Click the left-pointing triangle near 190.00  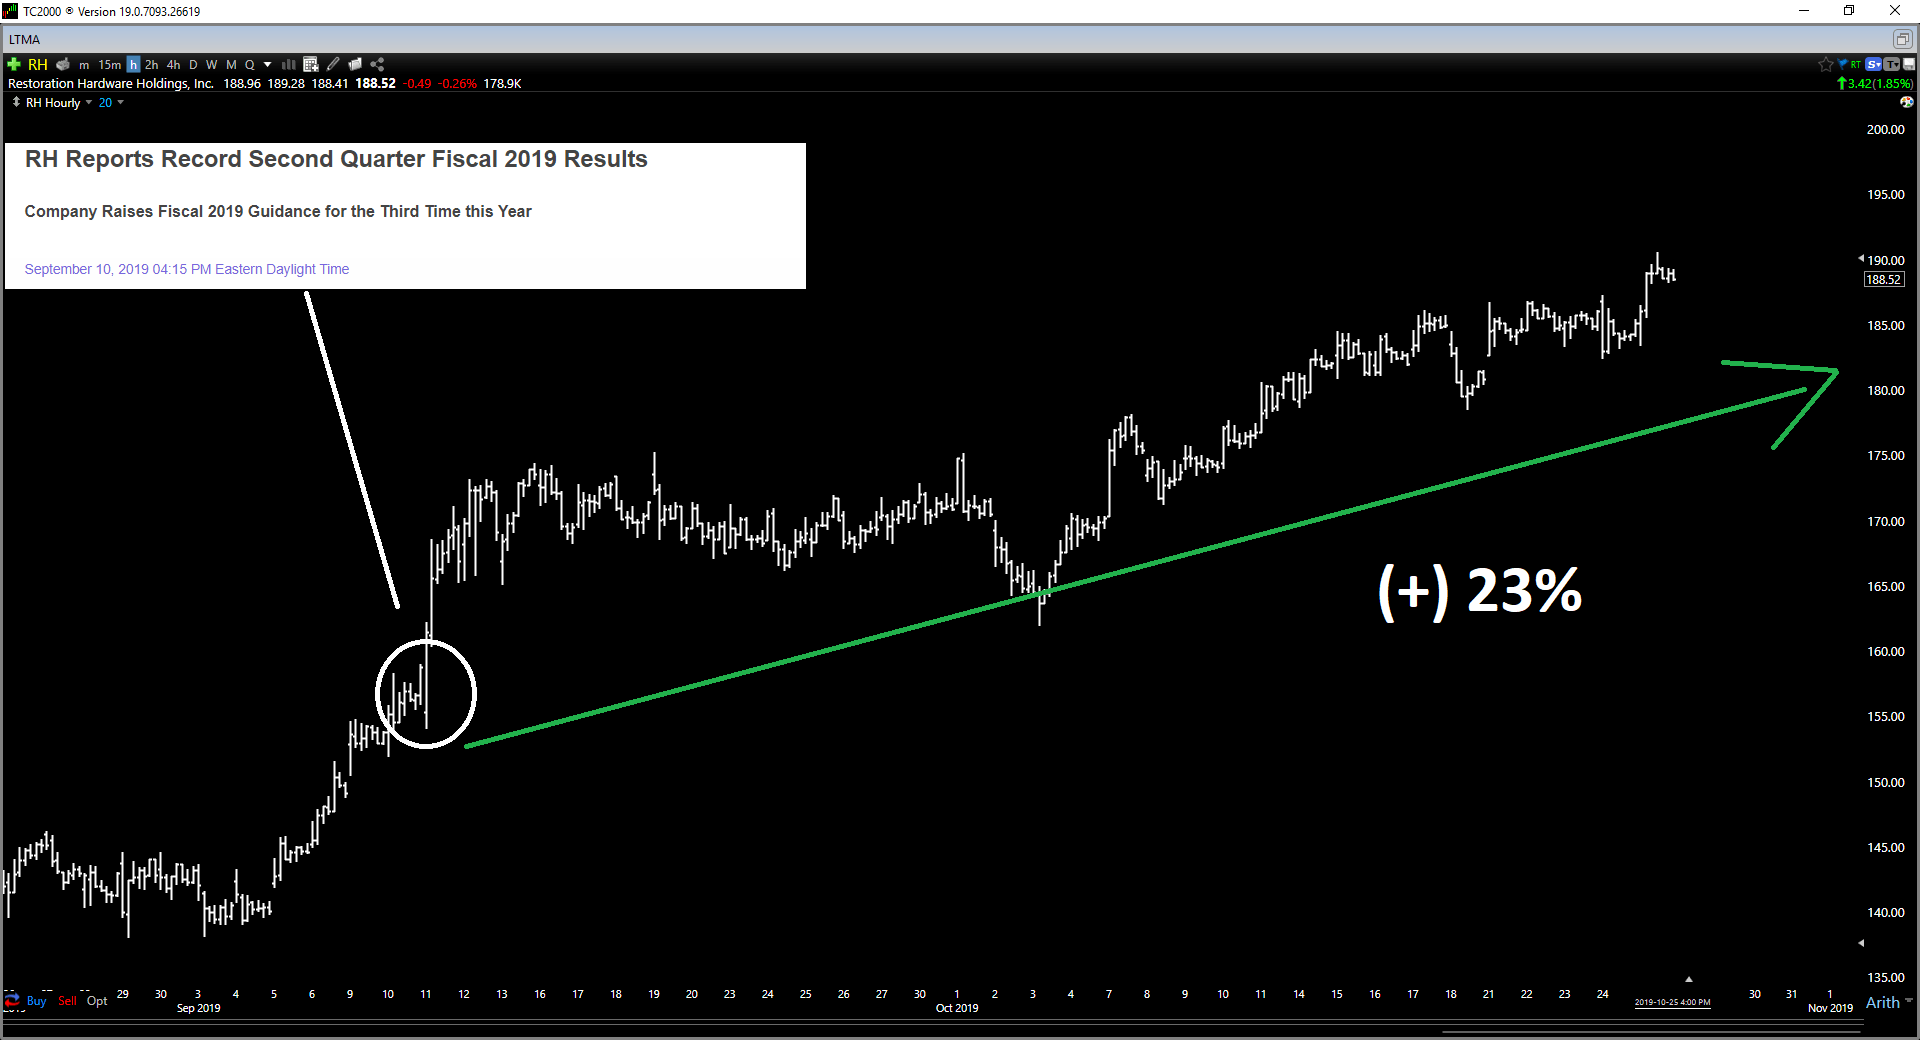[x=1861, y=258]
